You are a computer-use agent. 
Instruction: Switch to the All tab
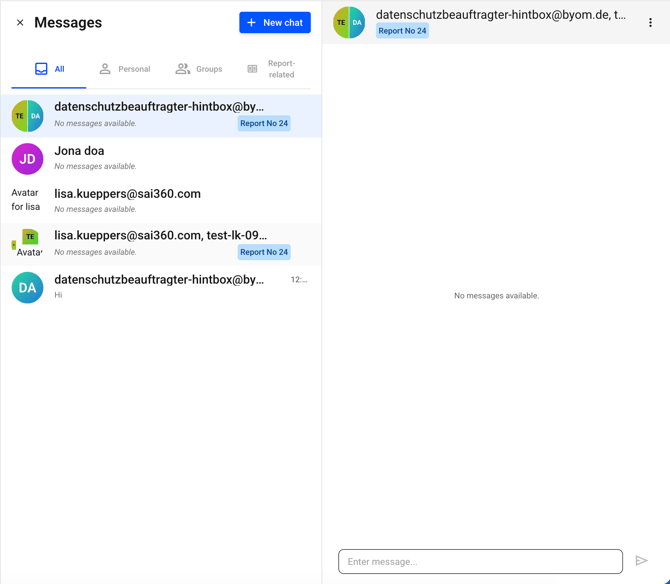pyautogui.click(x=49, y=69)
